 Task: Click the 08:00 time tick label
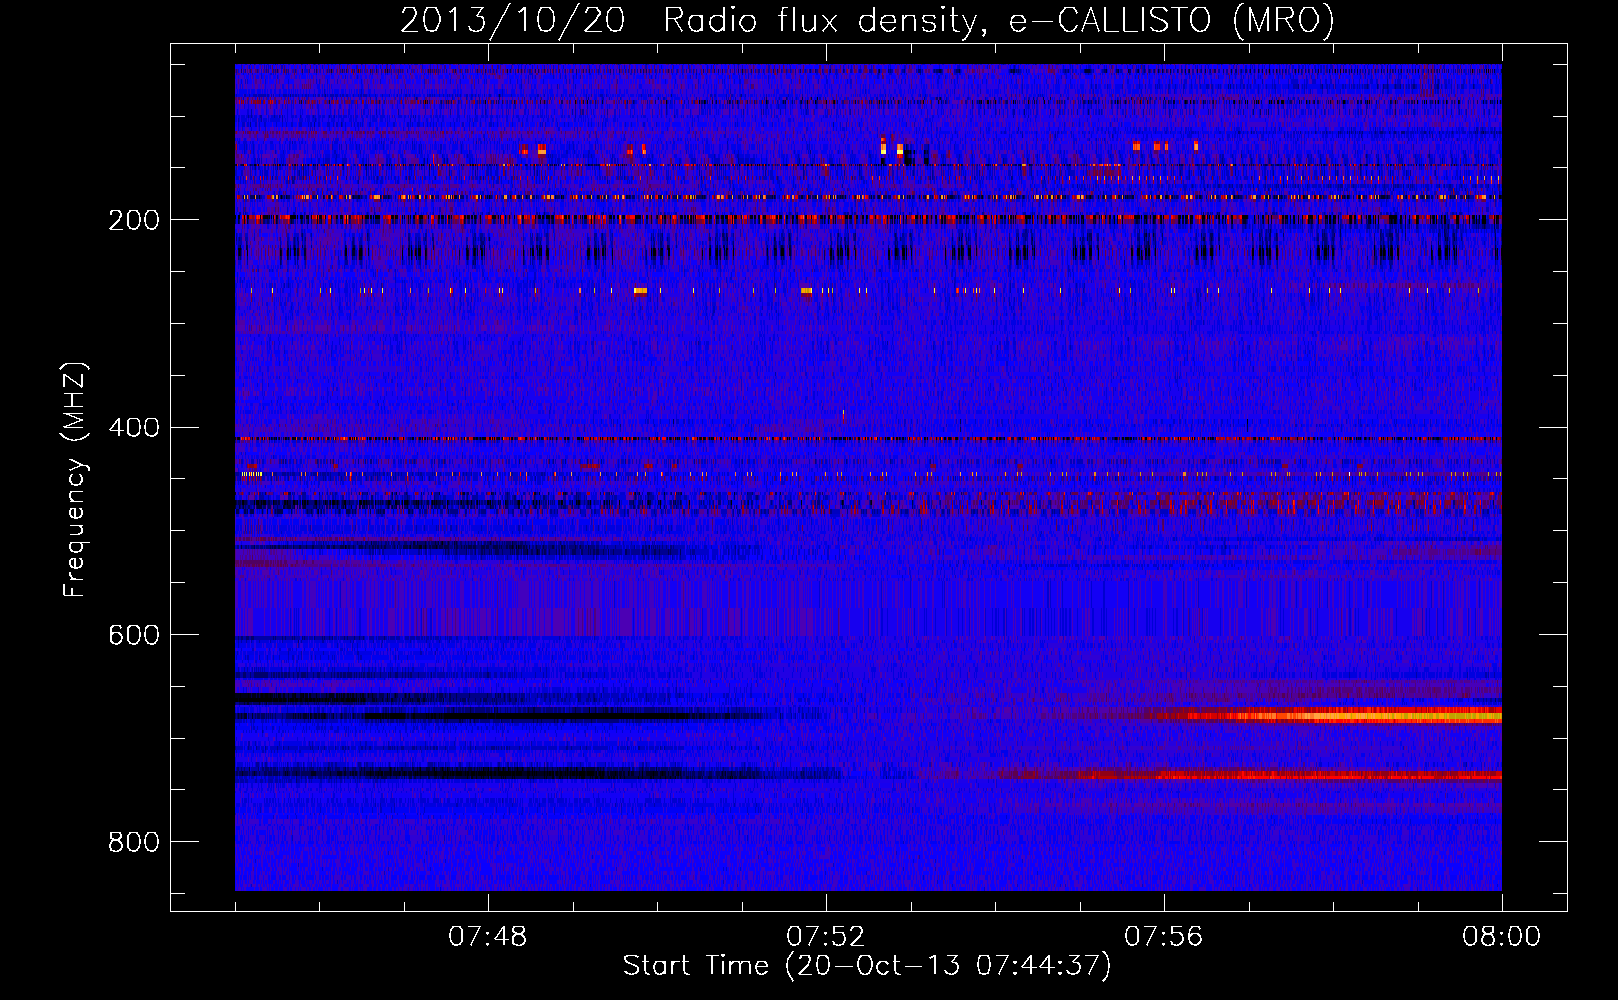[1502, 937]
